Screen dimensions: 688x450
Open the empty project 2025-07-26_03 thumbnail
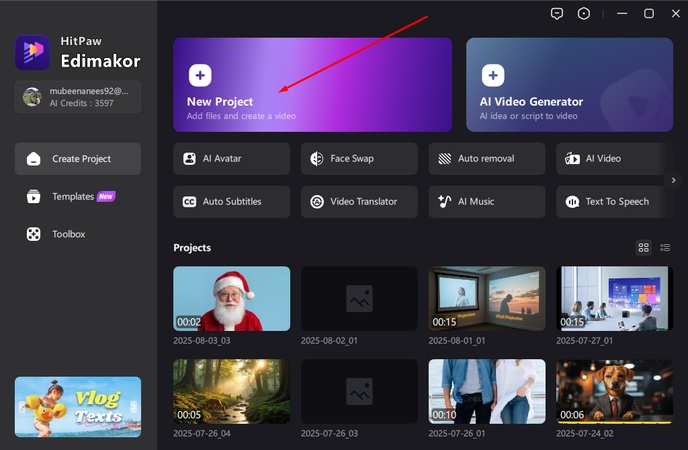pyautogui.click(x=359, y=392)
